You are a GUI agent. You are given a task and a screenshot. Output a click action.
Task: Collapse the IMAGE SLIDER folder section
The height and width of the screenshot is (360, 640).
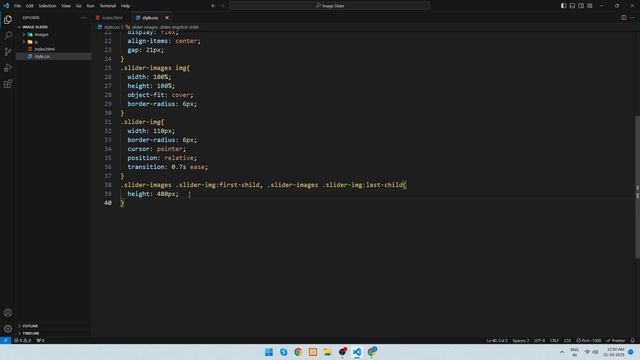[x=35, y=27]
